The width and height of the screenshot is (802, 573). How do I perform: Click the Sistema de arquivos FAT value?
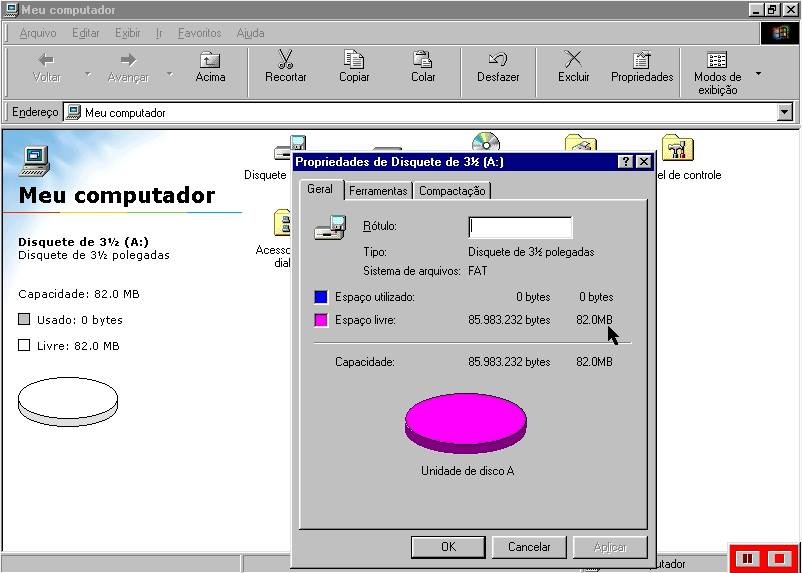coord(478,271)
